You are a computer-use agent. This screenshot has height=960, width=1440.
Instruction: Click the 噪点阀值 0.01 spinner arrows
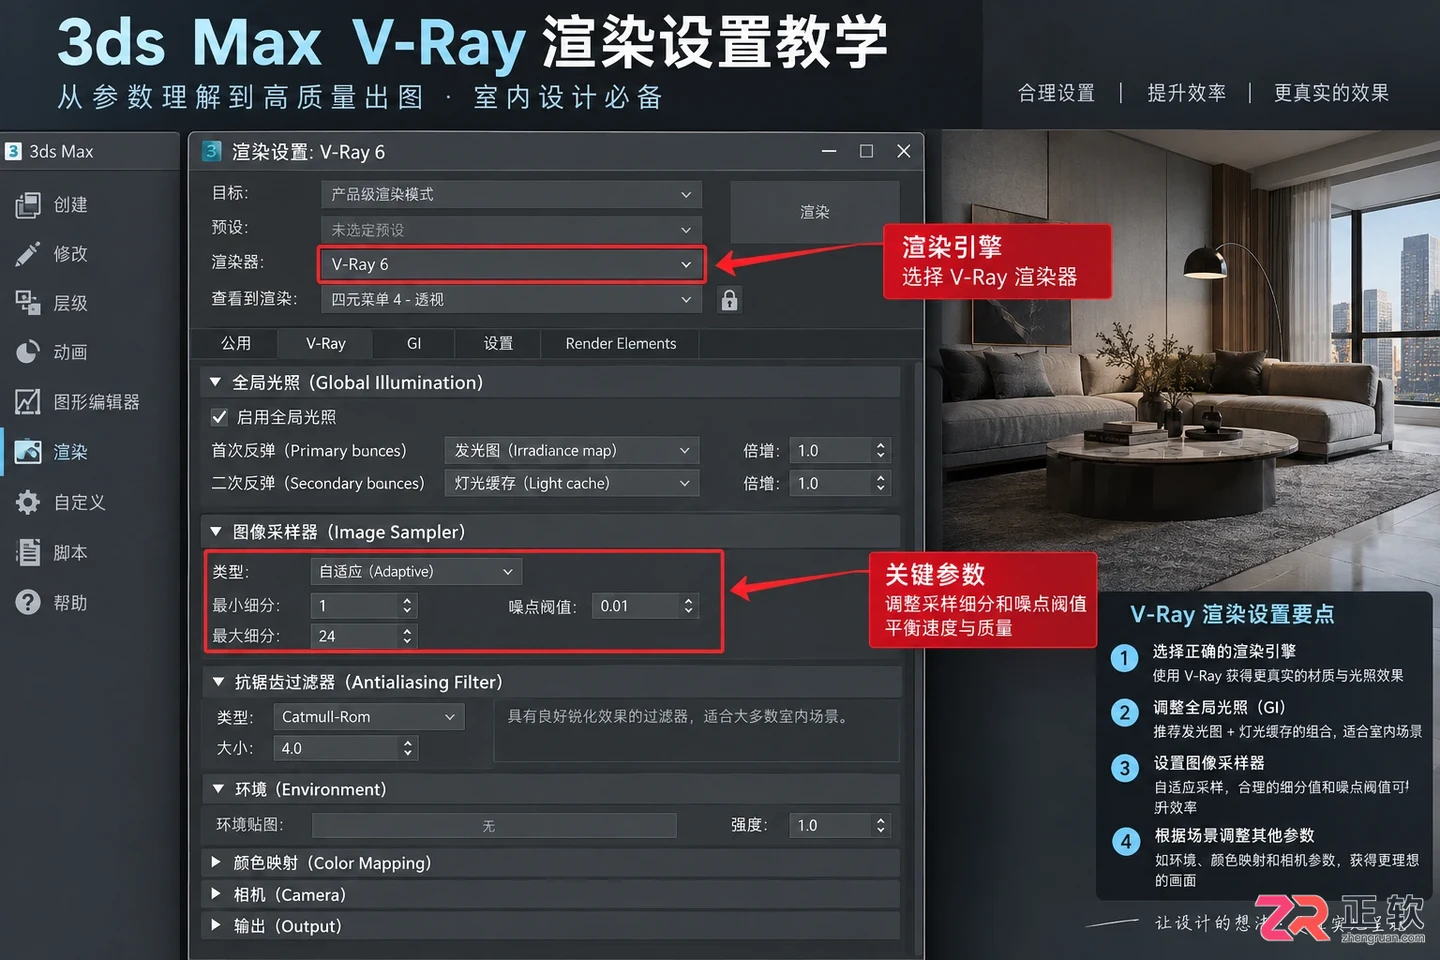click(x=688, y=606)
